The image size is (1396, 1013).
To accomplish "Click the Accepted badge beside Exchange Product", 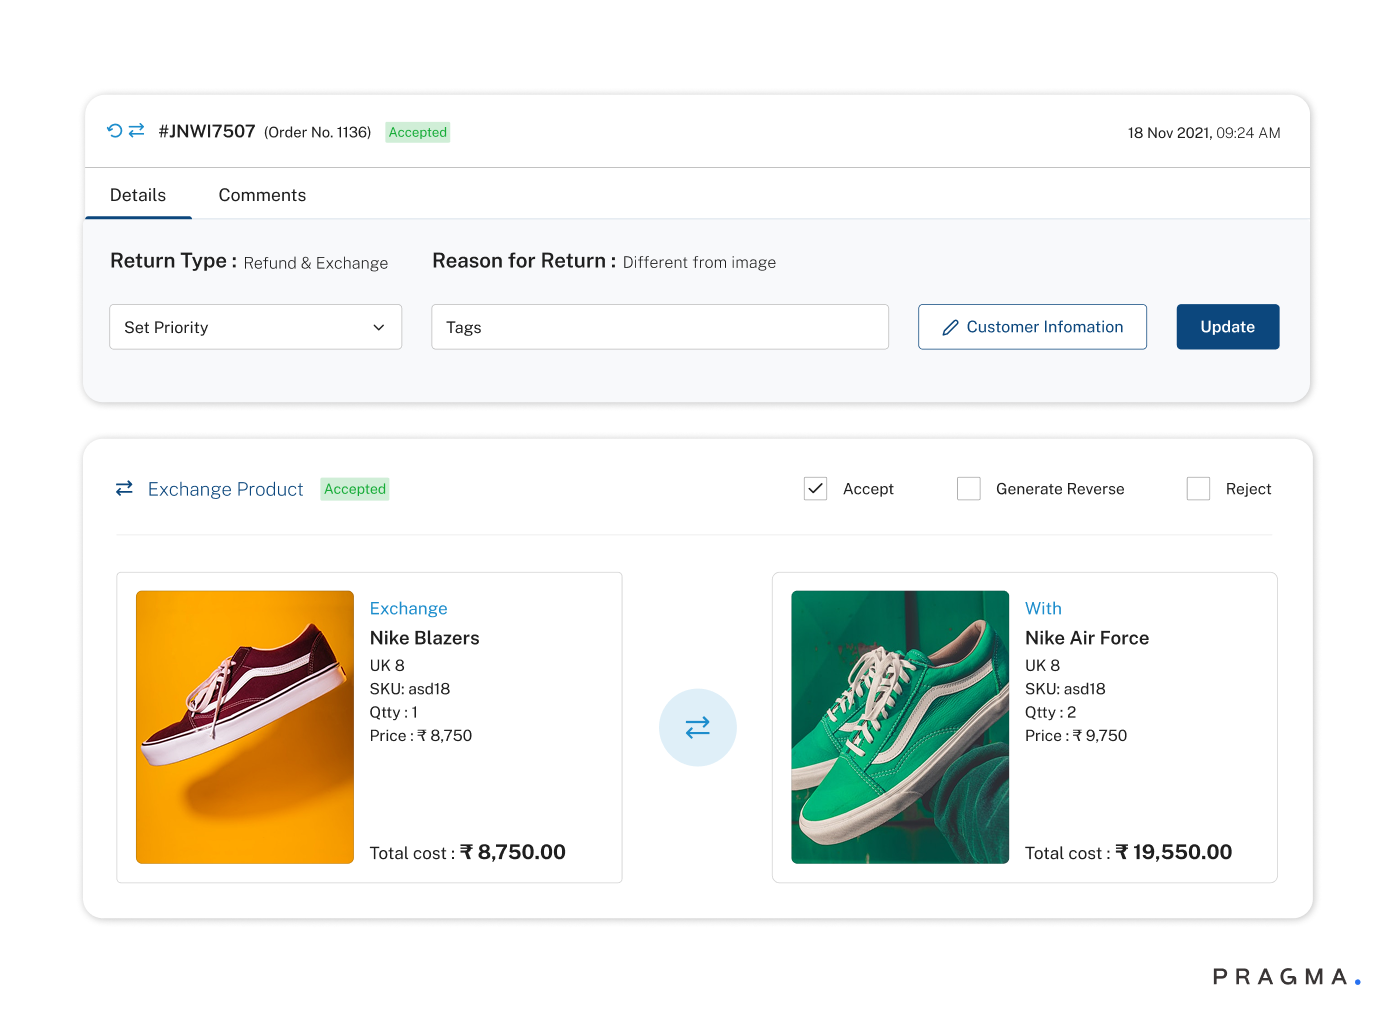I will 354,489.
